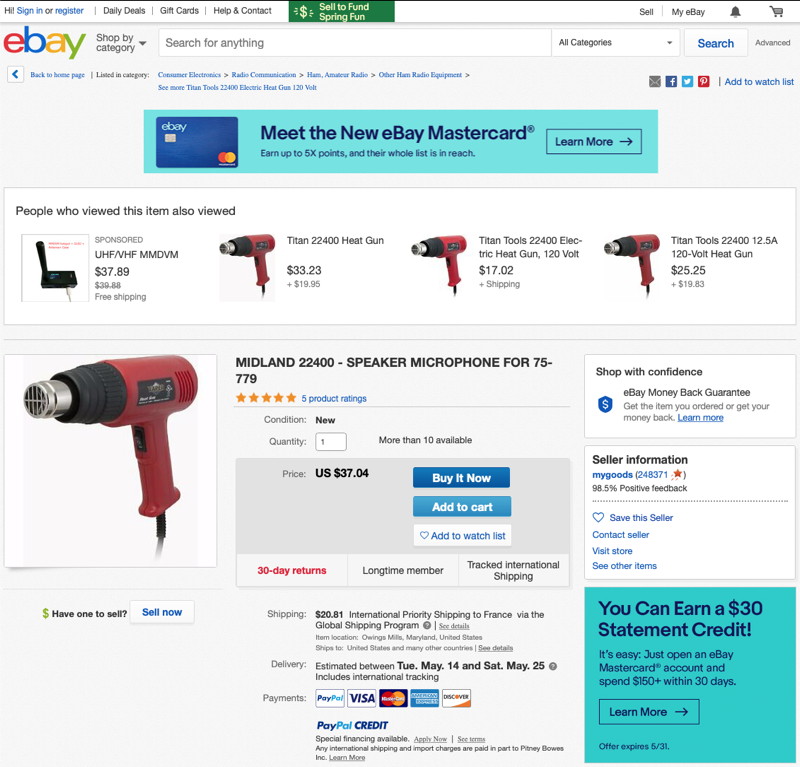Click the Buy It Now button
800x767 pixels.
coord(461,478)
